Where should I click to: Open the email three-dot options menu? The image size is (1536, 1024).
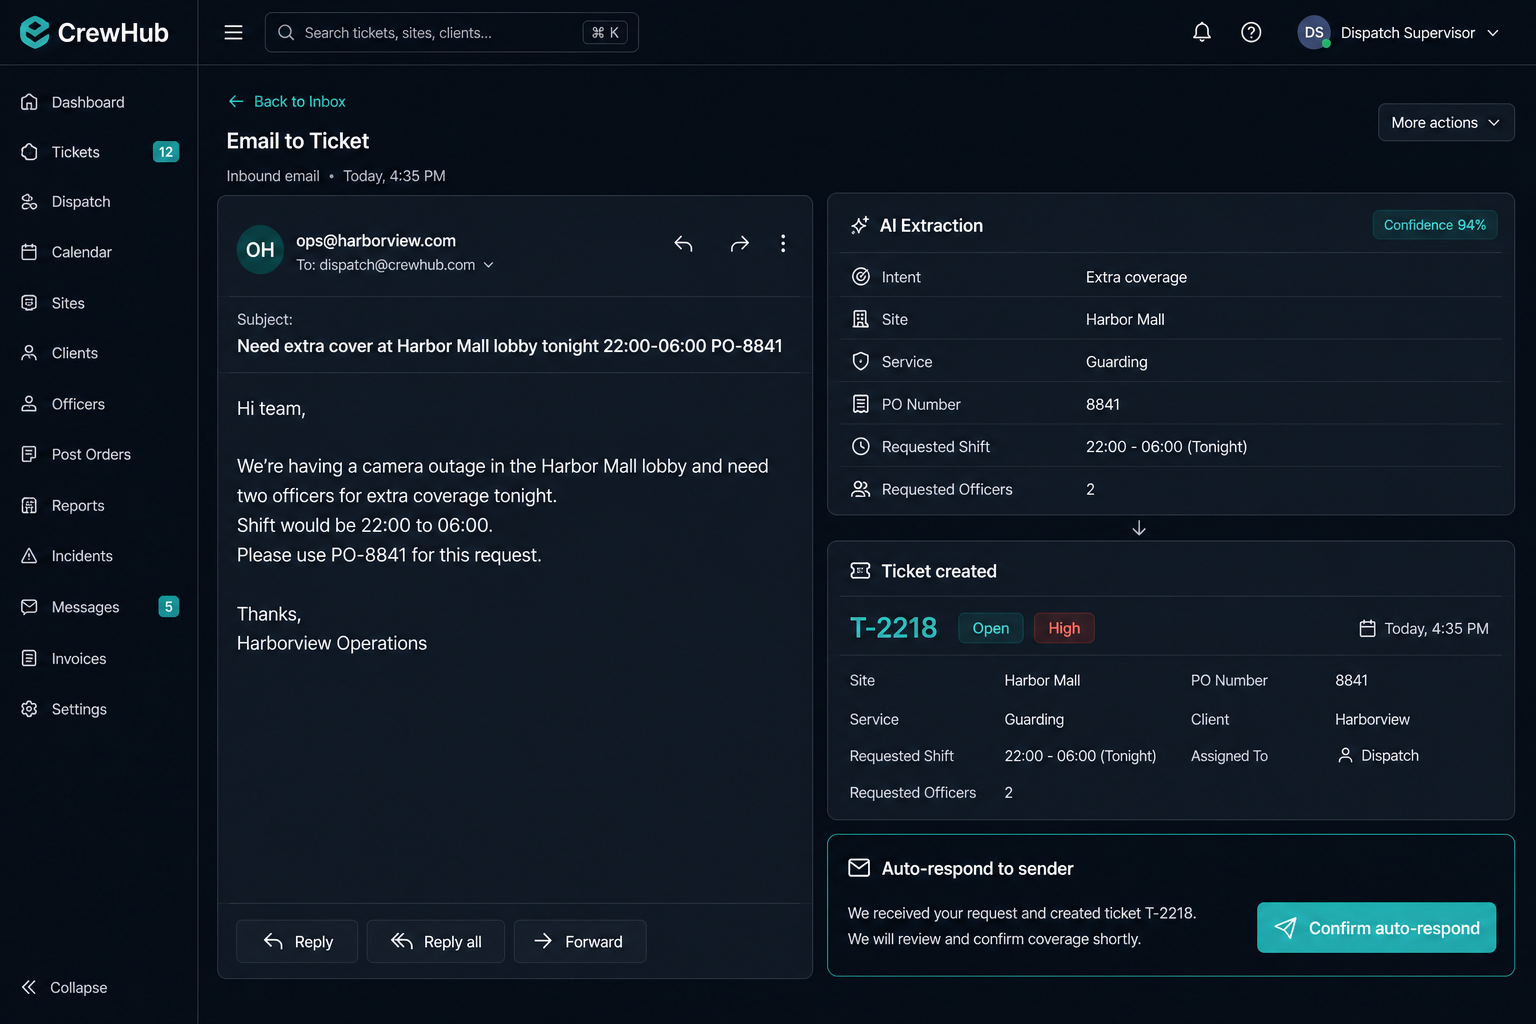tap(783, 243)
